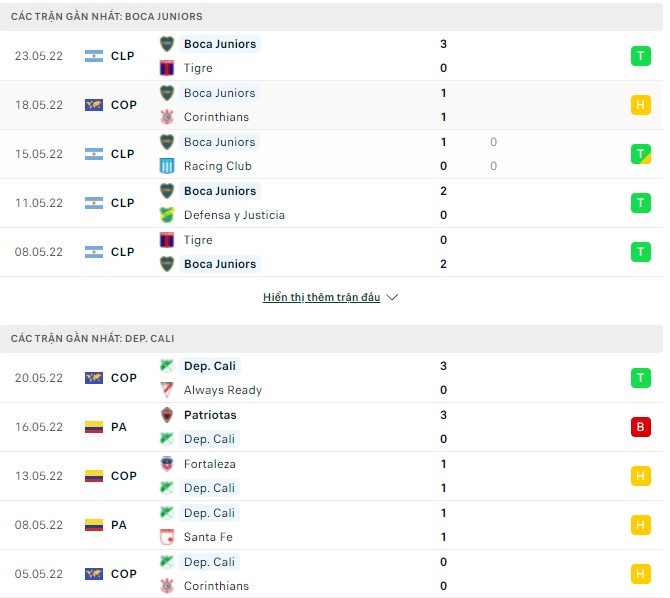Click the Fortaleza team crest
670x598 pixels.
[x=167, y=464]
